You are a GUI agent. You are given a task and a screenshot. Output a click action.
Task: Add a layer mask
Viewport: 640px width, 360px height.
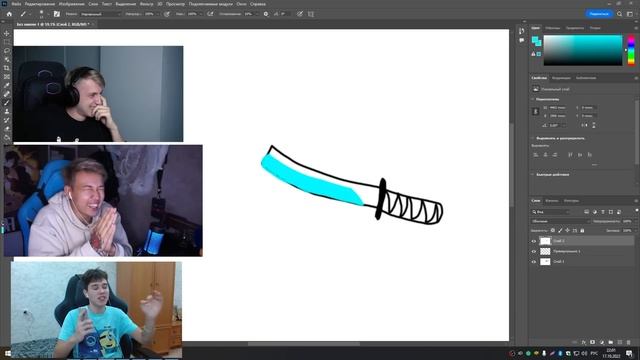point(593,342)
